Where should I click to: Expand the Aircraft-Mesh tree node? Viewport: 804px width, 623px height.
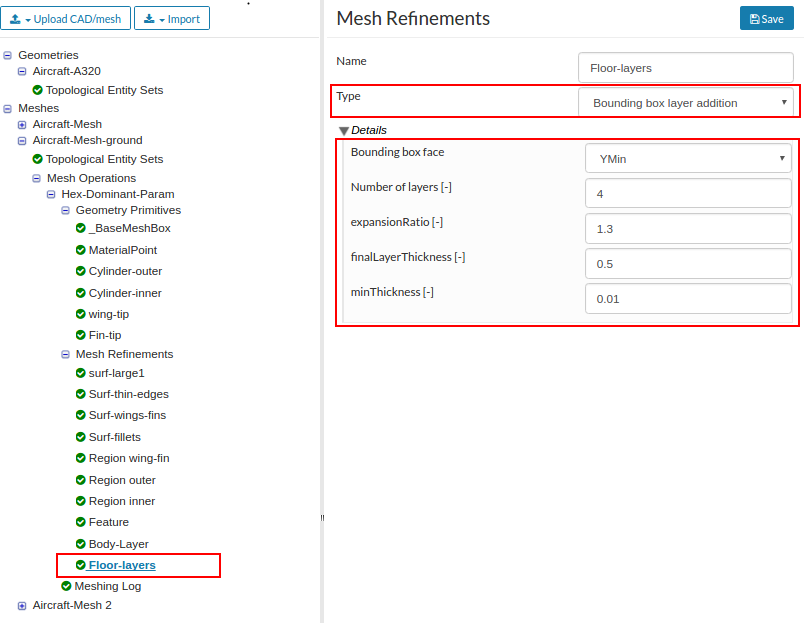point(22,124)
